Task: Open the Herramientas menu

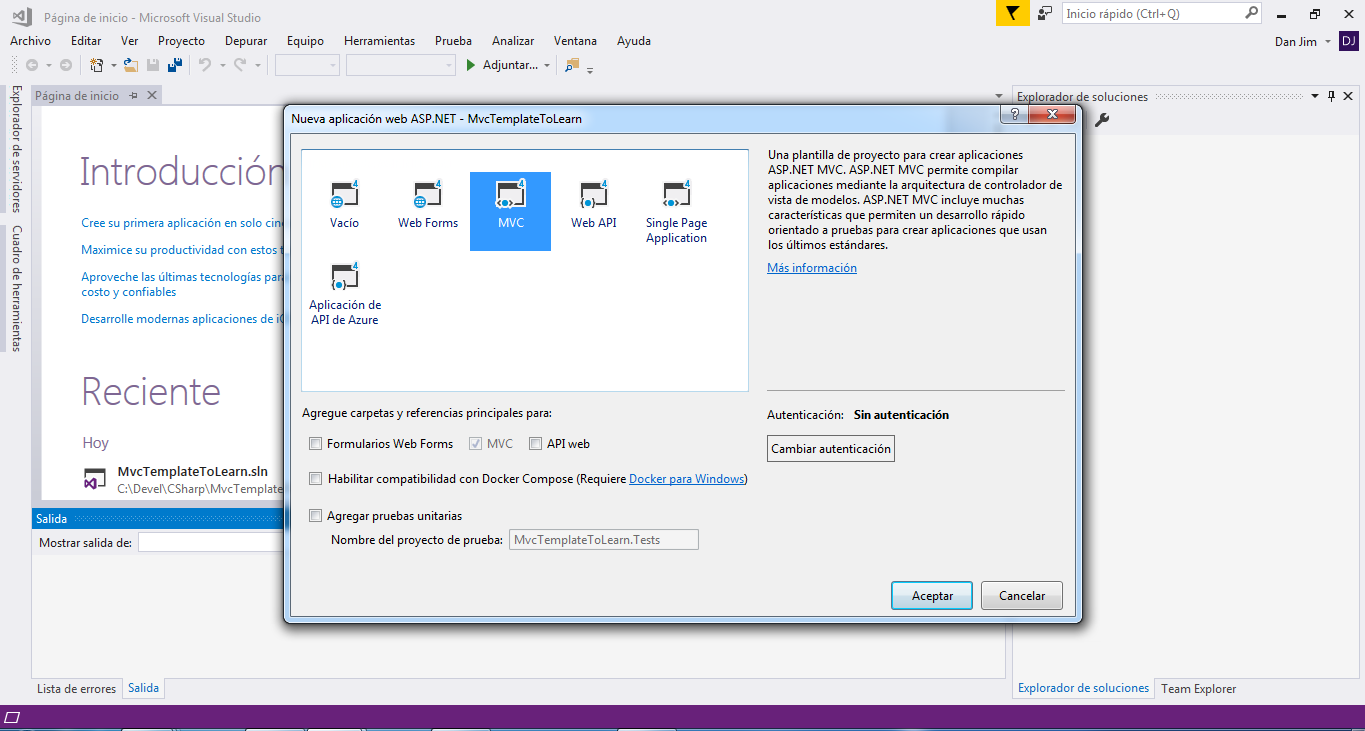Action: [x=379, y=41]
